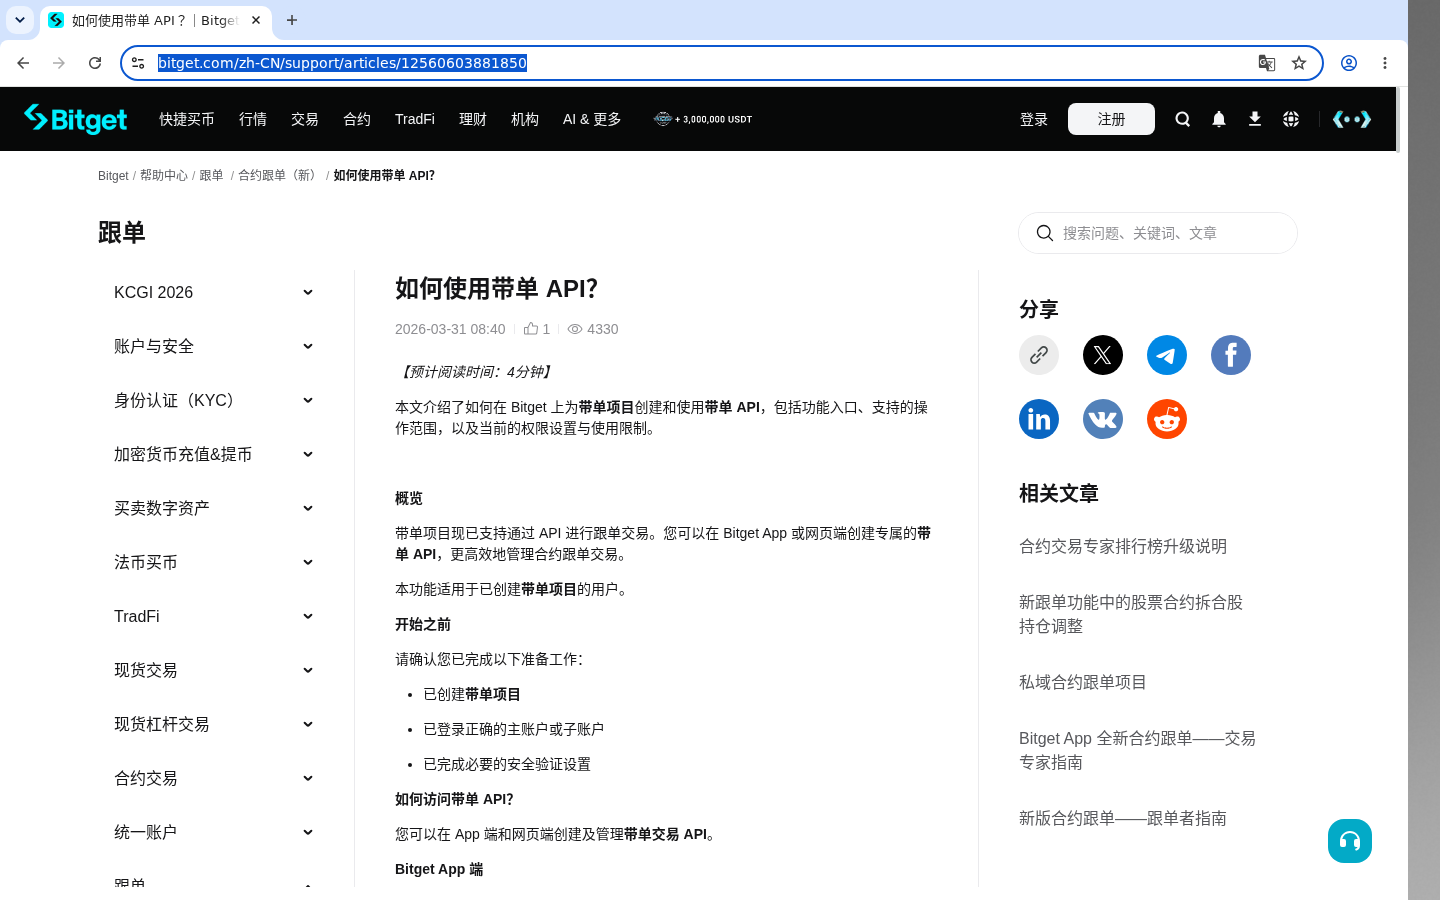Click the 注册 register button
This screenshot has width=1440, height=900.
pos(1111,119)
